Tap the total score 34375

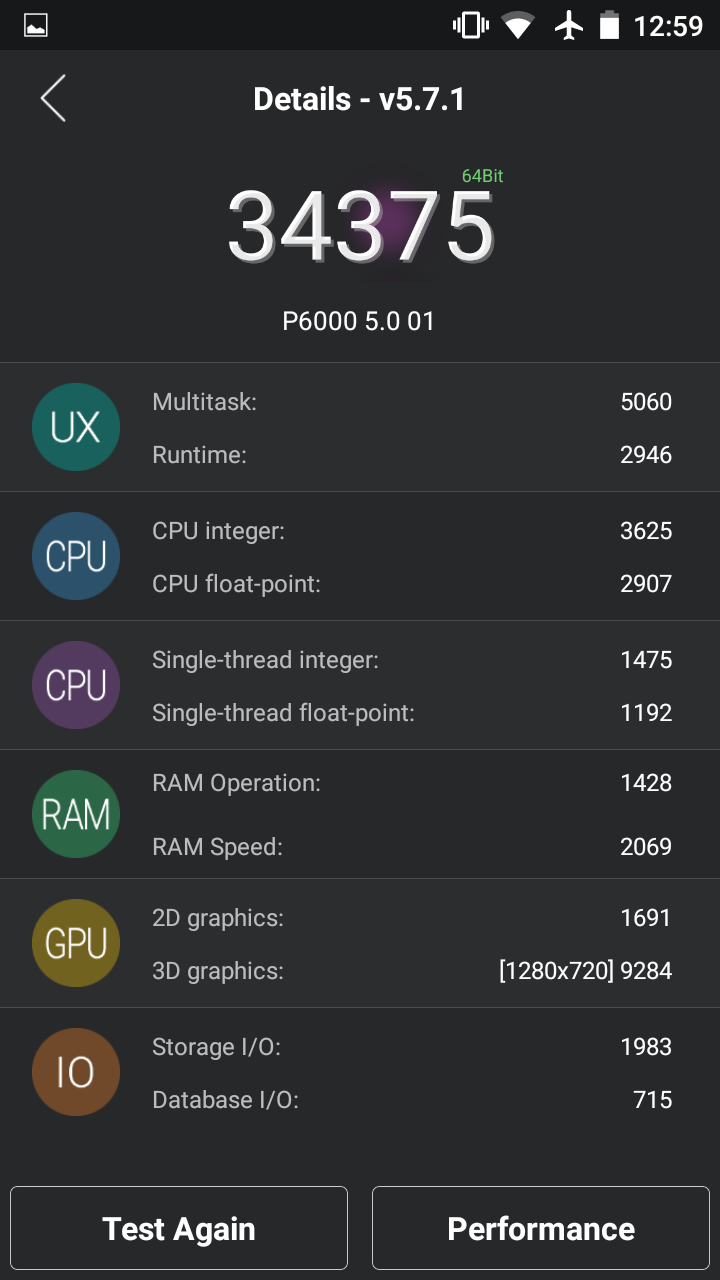pyautogui.click(x=360, y=227)
